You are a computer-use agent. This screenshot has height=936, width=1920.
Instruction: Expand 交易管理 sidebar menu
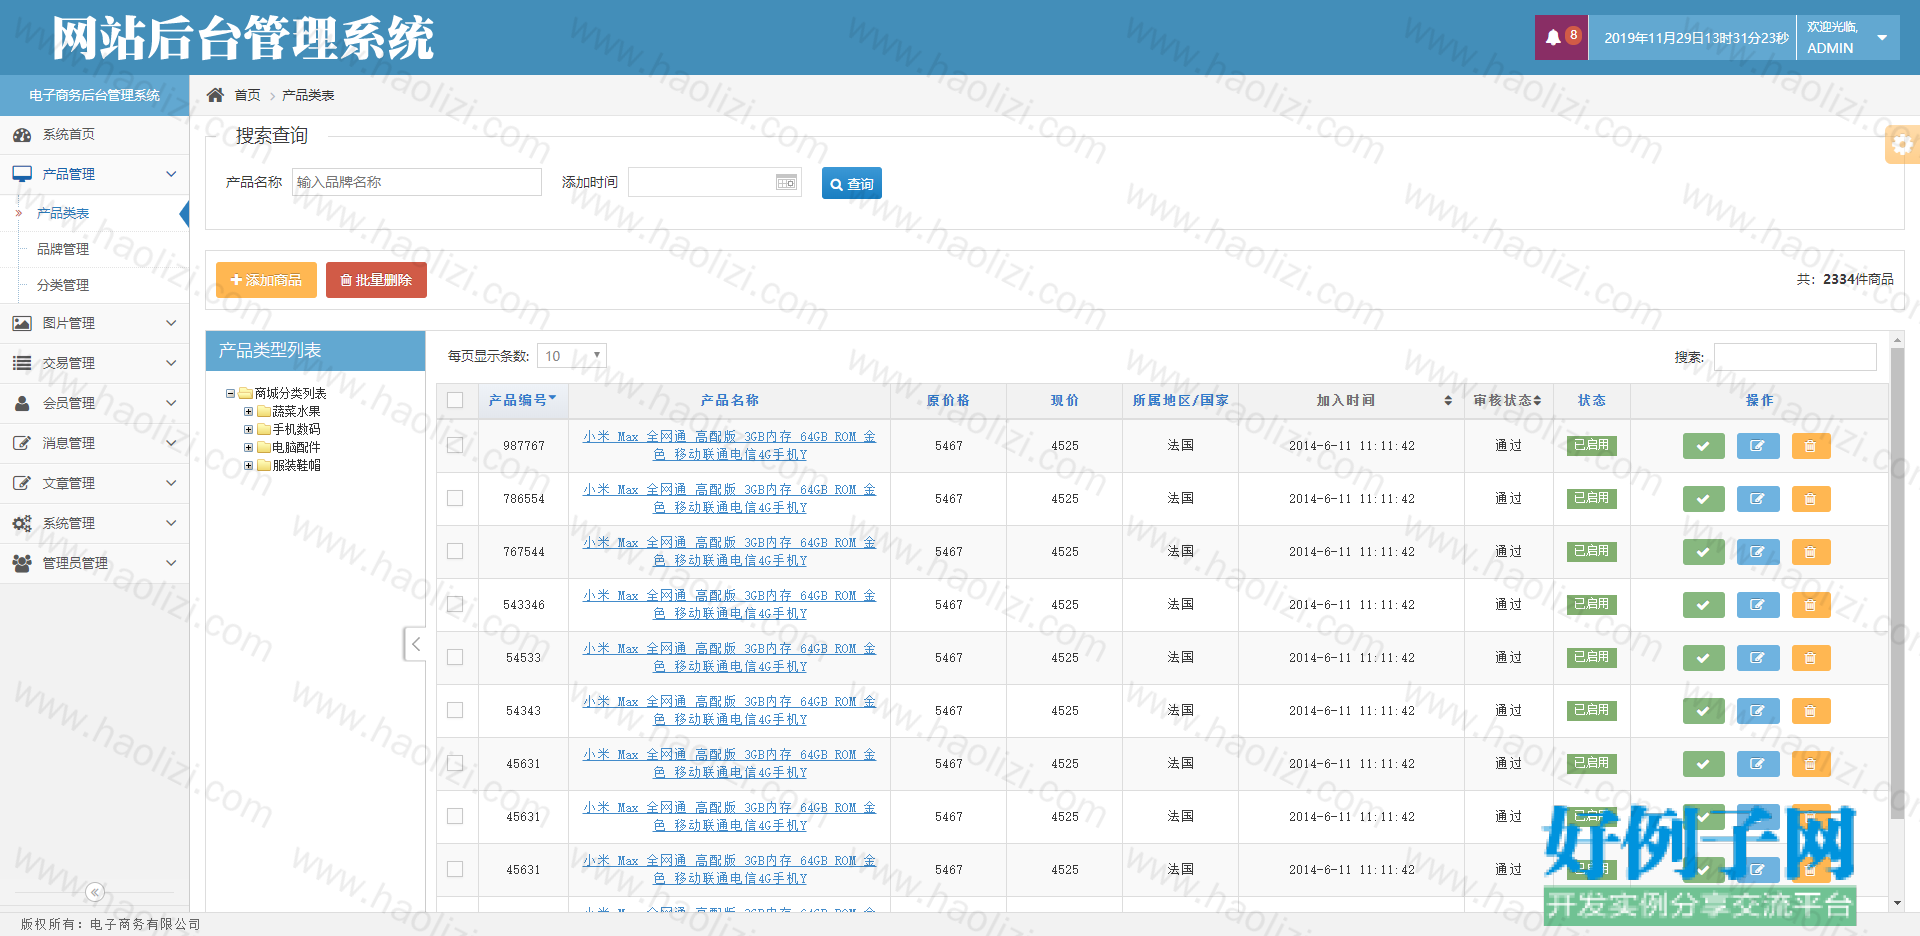click(x=94, y=363)
